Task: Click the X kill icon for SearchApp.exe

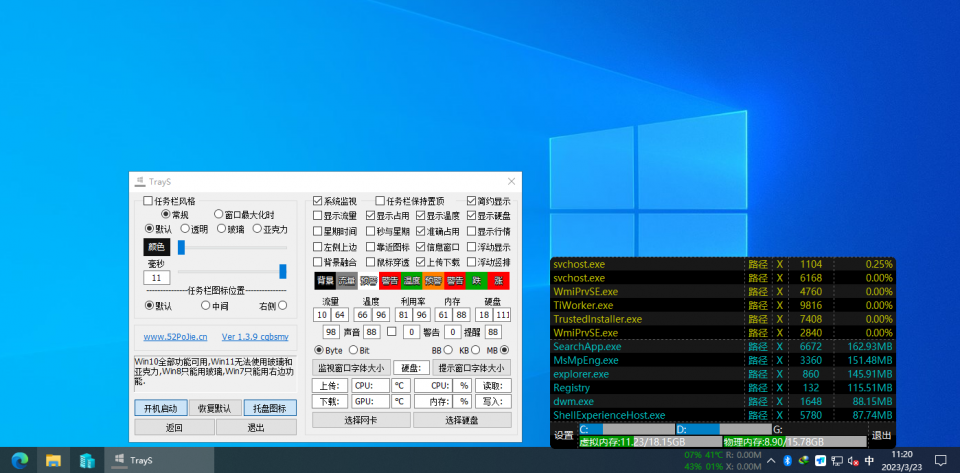Action: [779, 346]
